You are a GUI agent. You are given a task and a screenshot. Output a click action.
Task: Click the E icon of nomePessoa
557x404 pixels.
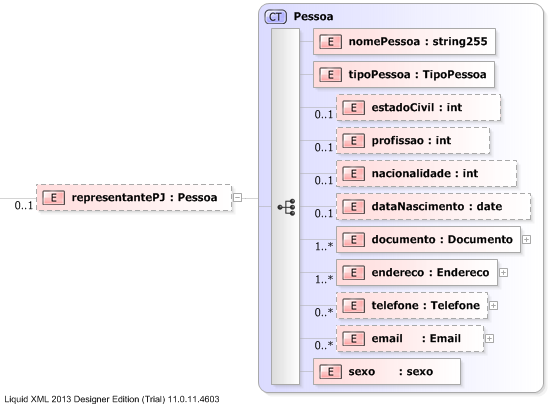[330, 42]
